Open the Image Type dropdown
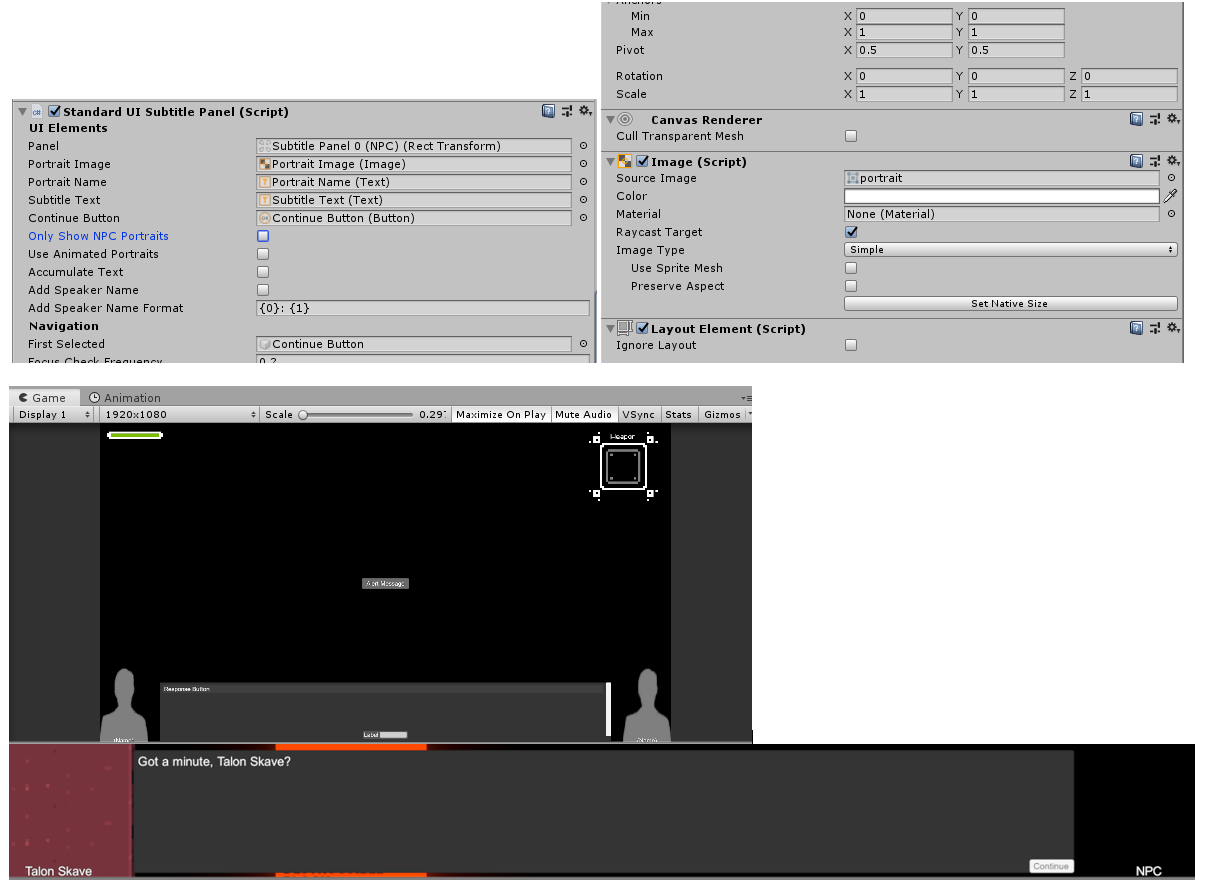This screenshot has height=892, width=1209. click(x=1010, y=250)
